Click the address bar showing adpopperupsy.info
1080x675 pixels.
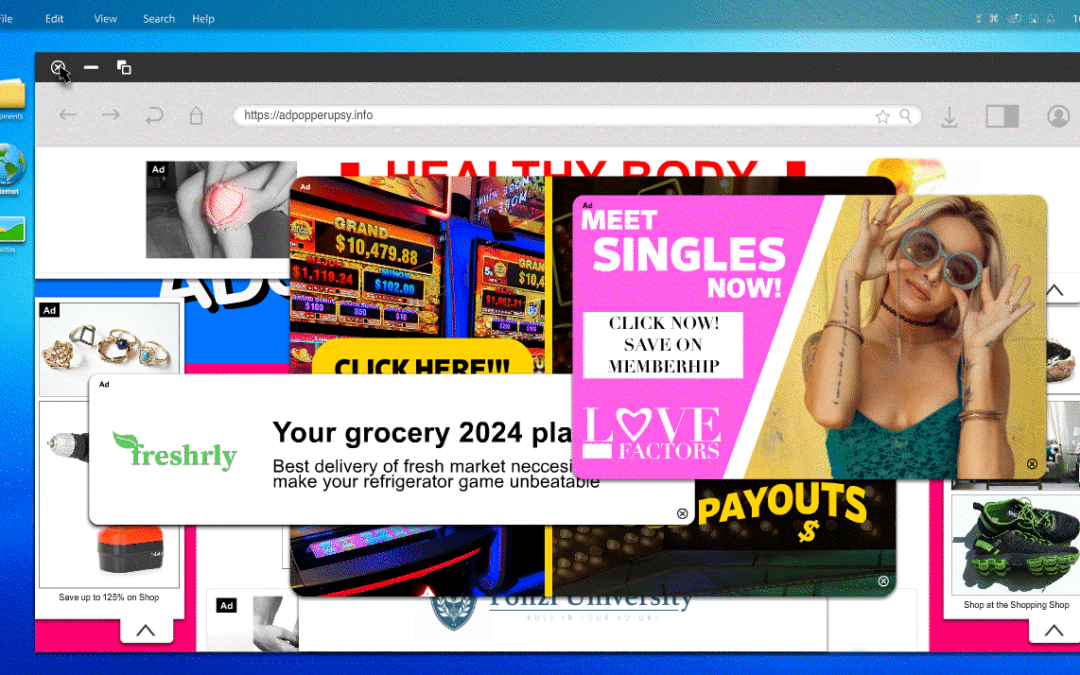[x=550, y=116]
